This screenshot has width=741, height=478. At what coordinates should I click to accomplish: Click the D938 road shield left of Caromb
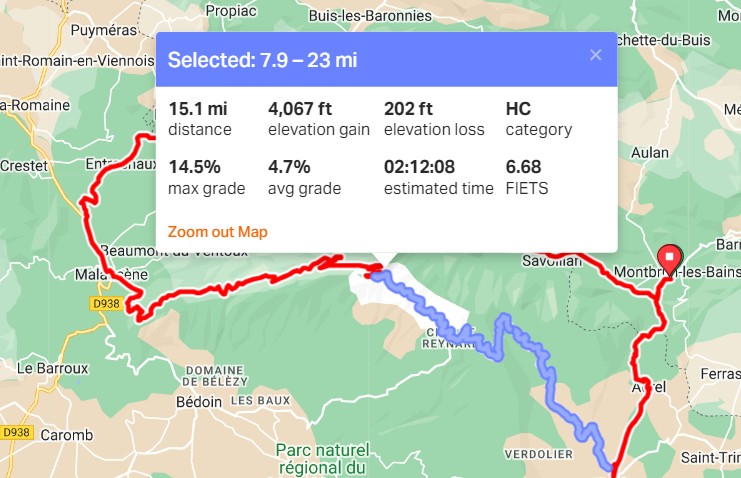point(16,432)
